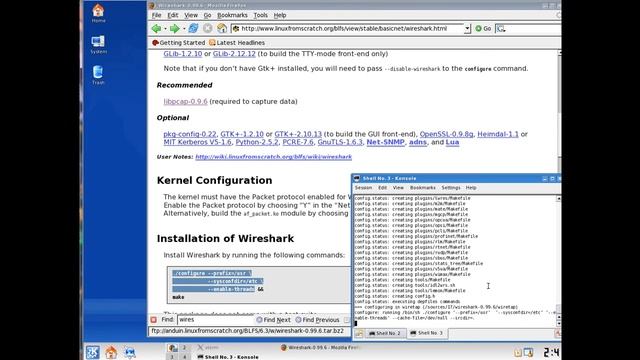Open the browser Edit menu
The width and height of the screenshot is (640, 360).
[173, 15]
